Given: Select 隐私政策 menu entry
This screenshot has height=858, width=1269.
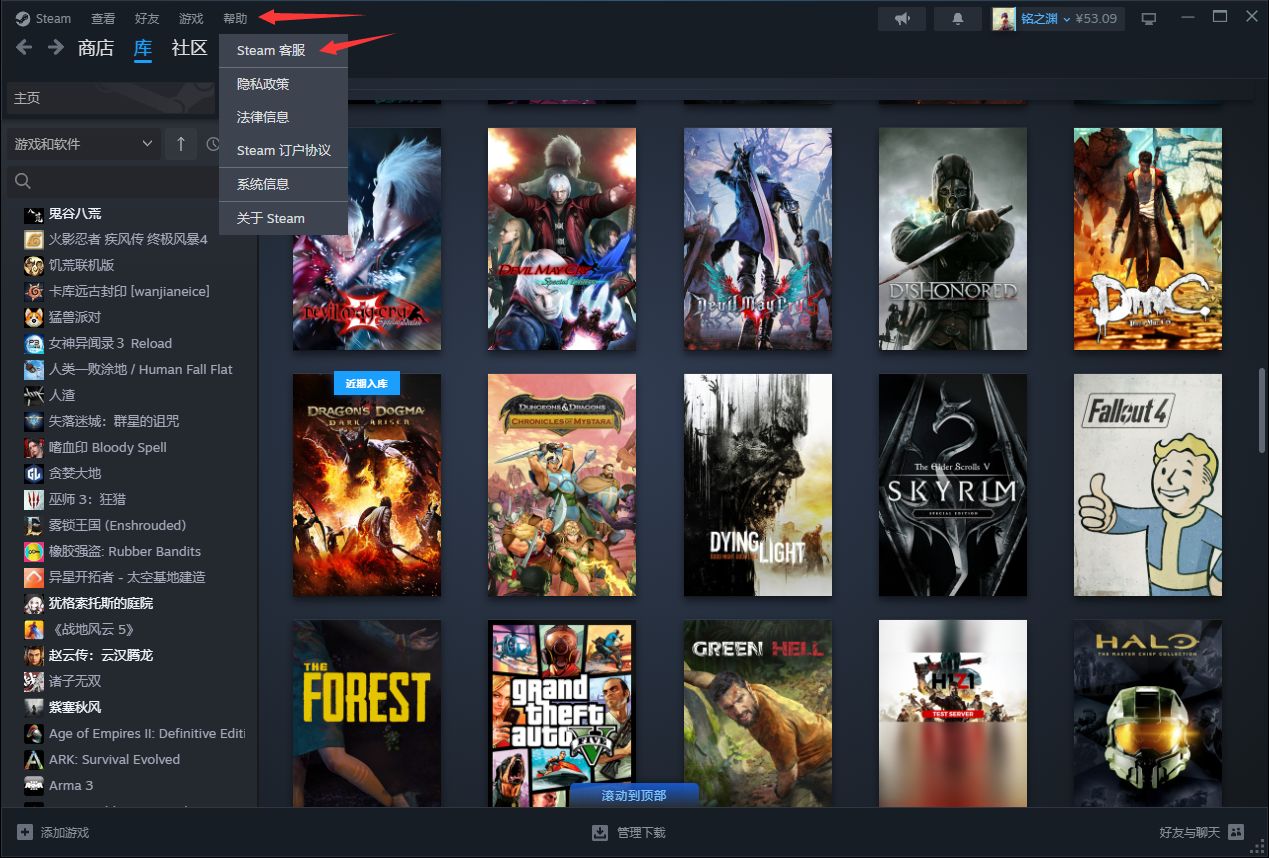Looking at the screenshot, I should click(x=283, y=84).
